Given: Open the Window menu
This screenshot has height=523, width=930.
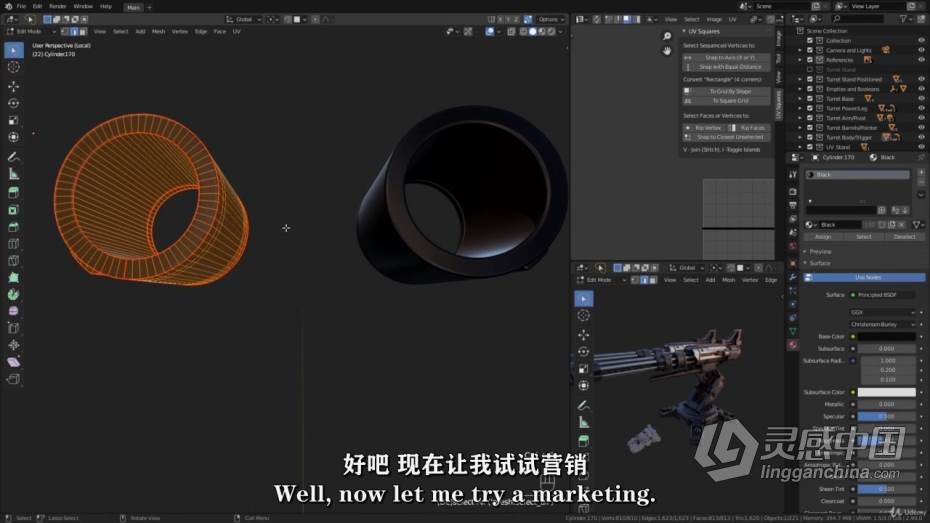Looking at the screenshot, I should tap(83, 6).
